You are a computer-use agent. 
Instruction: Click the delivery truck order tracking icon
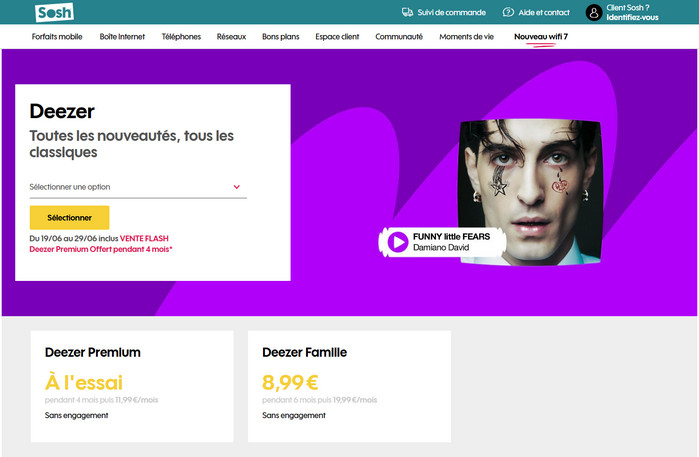coord(407,12)
